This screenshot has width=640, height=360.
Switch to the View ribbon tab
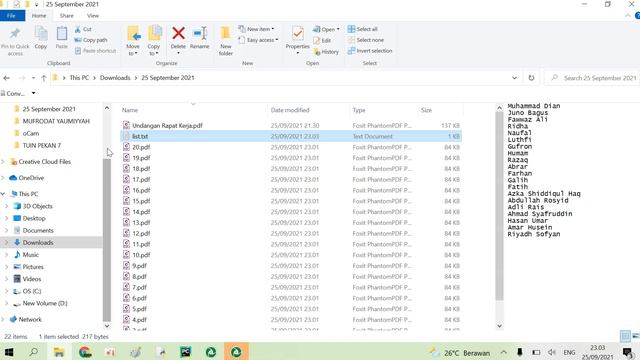93,16
